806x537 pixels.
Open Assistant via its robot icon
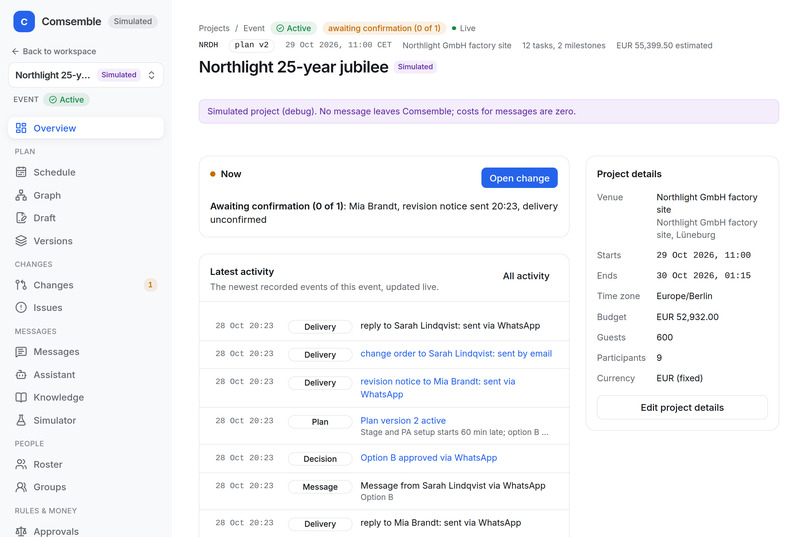pos(21,375)
